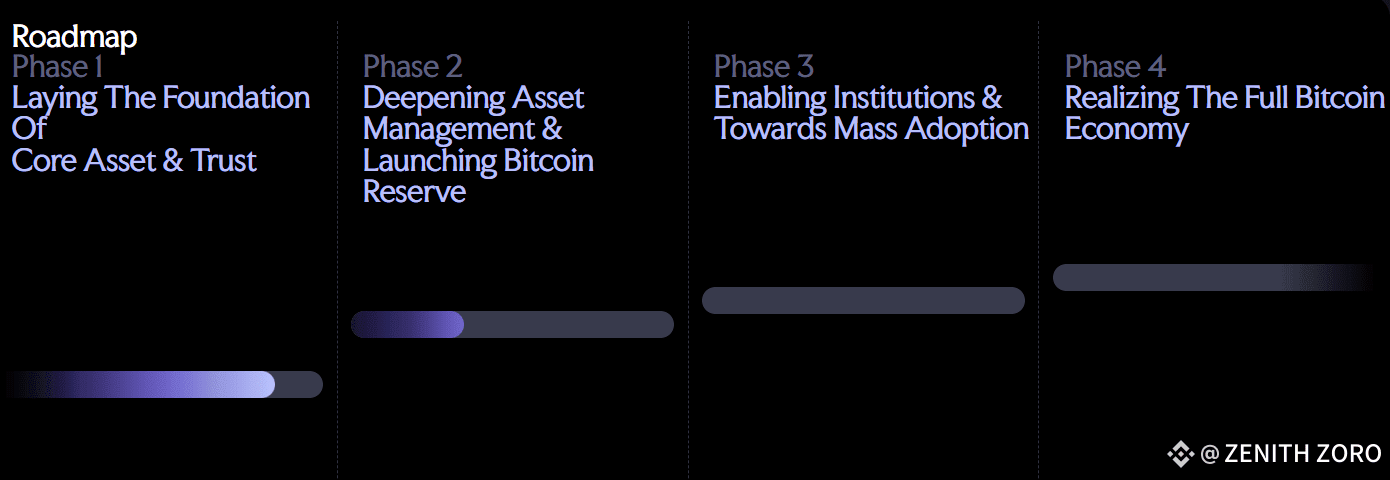Click the empty Phase 4 progress bar
The image size is (1390, 480).
point(1215,278)
